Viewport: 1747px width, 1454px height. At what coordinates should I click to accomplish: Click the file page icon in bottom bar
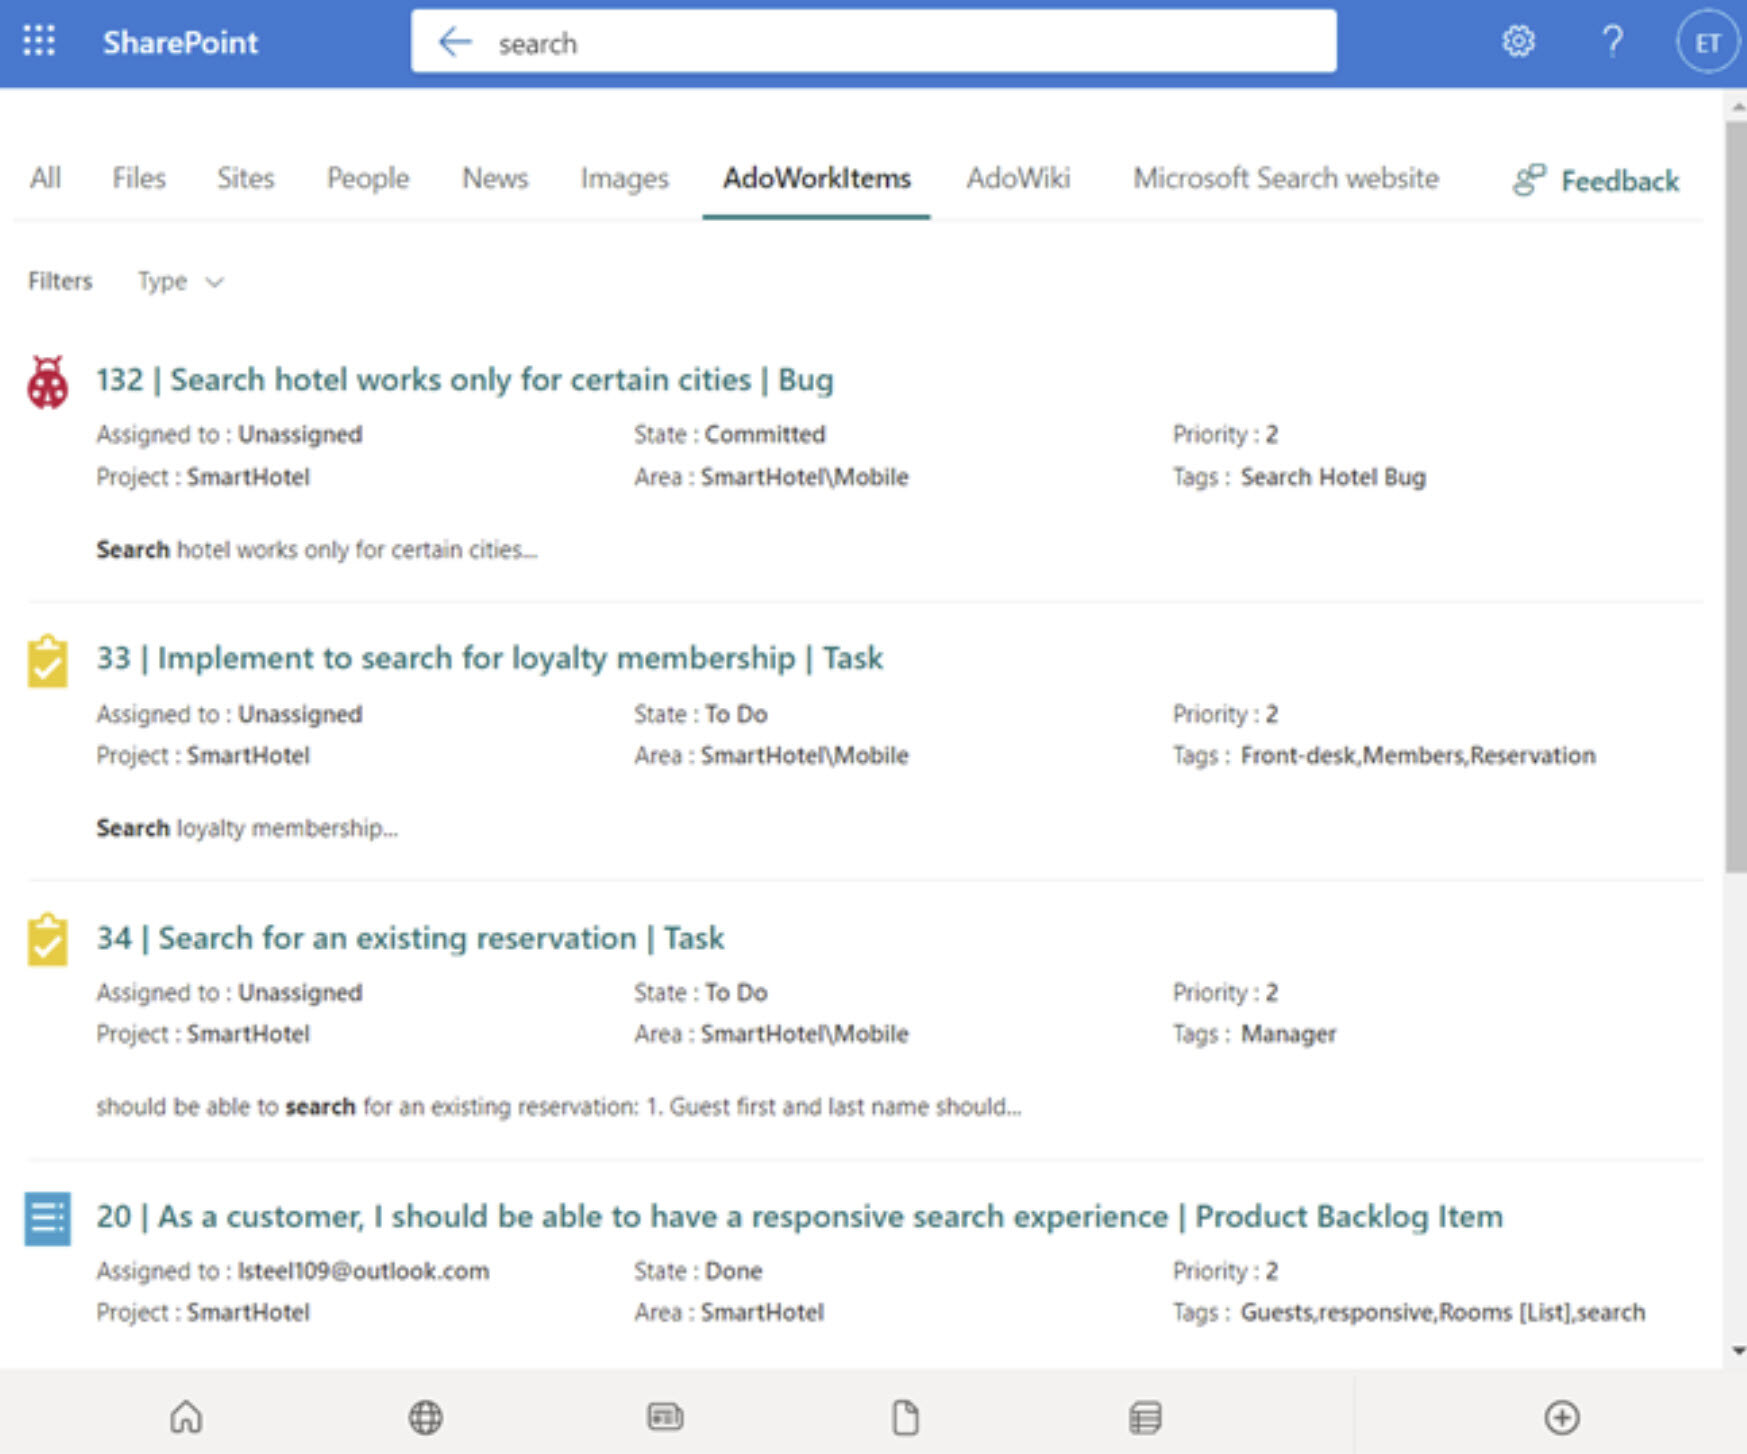click(905, 1416)
